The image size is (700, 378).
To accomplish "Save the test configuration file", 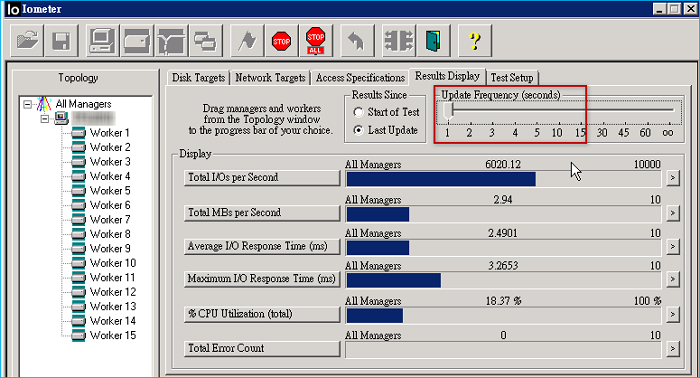I will [x=61, y=41].
